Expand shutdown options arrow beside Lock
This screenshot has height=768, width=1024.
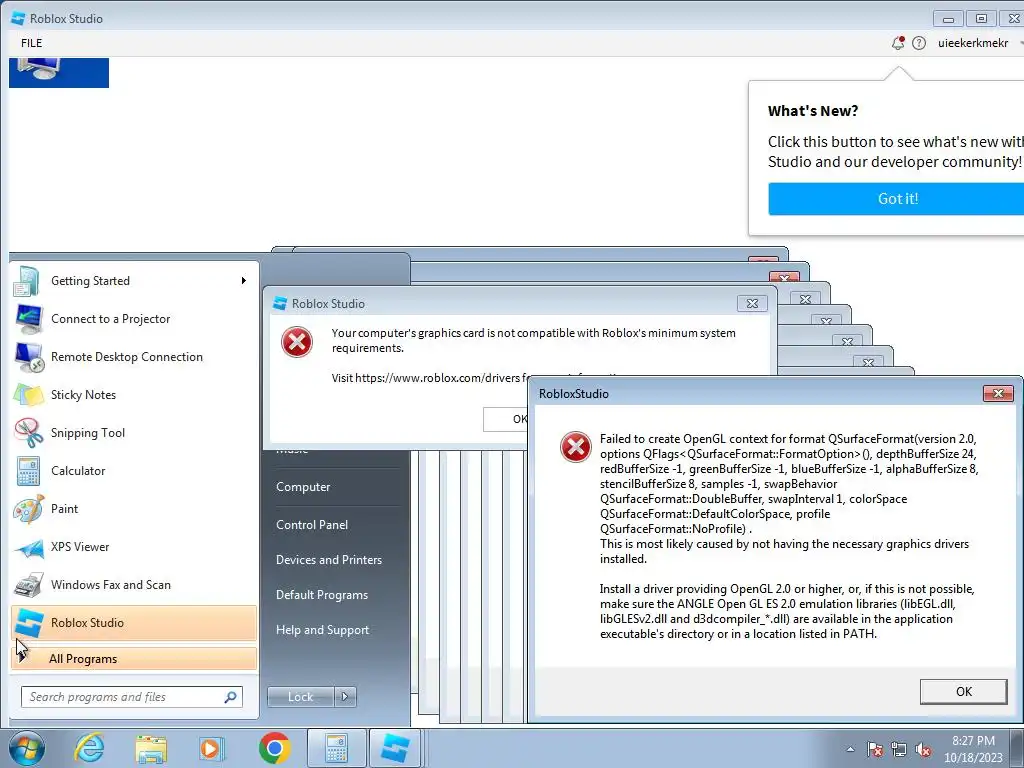coord(345,697)
